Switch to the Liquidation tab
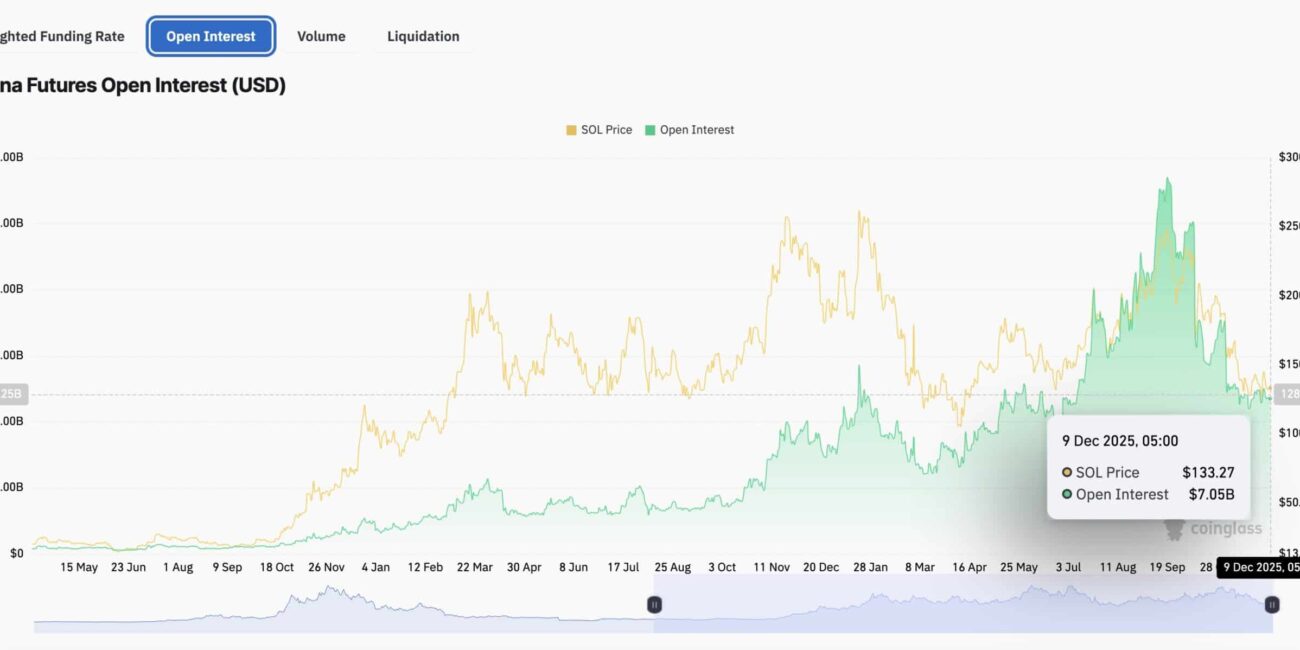Viewport: 1300px width, 650px height. tap(423, 36)
